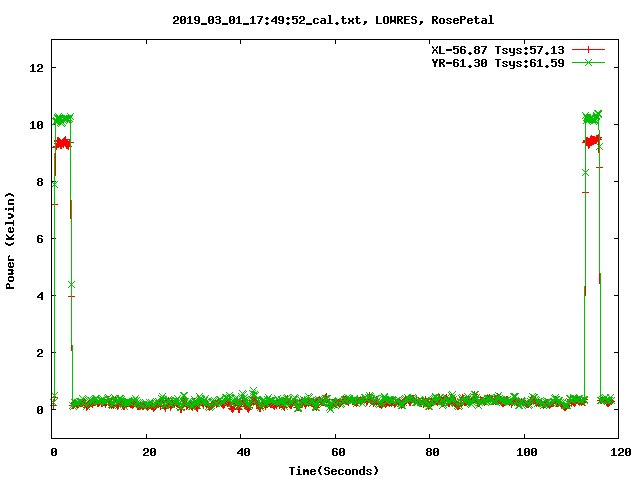Viewport: 640px width, 480px height.
Task: Click the y-axis tick label 8
Action: pos(40,182)
